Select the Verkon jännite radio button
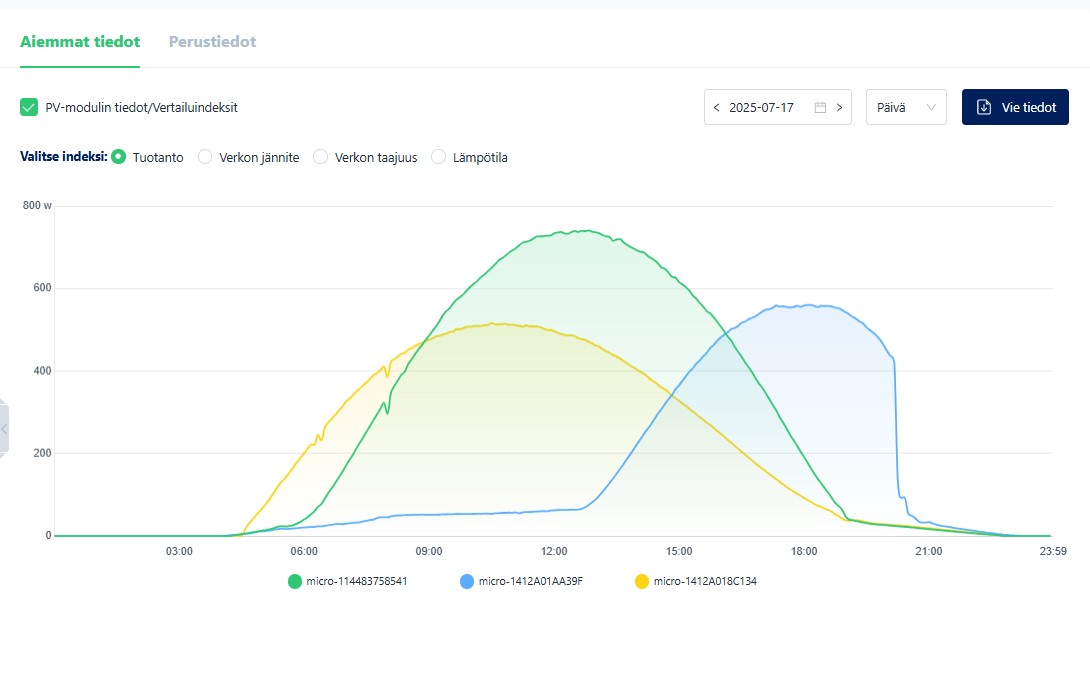The height and width of the screenshot is (681, 1090). click(x=205, y=157)
